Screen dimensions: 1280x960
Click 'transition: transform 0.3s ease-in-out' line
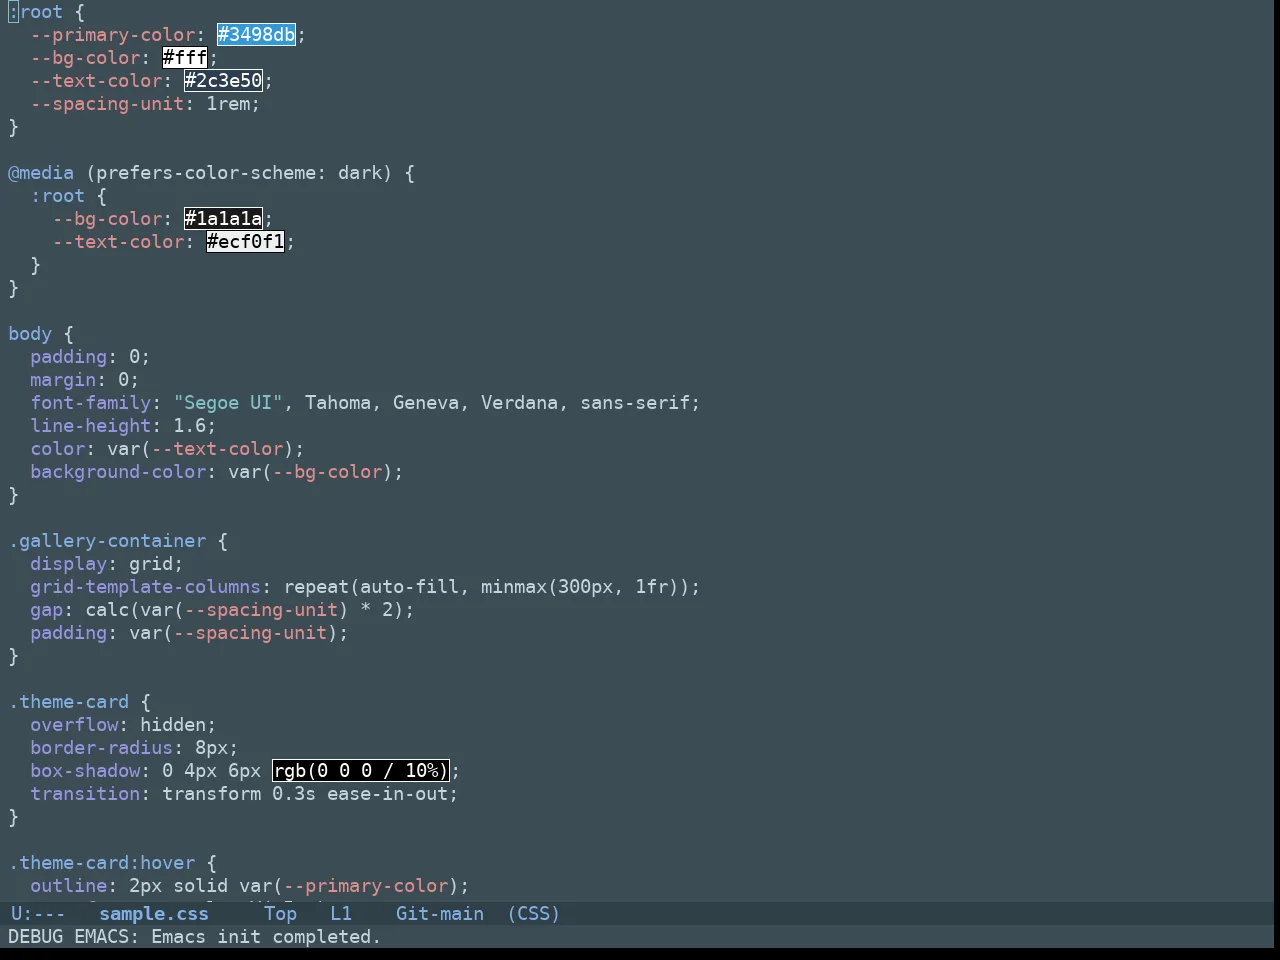pos(244,794)
